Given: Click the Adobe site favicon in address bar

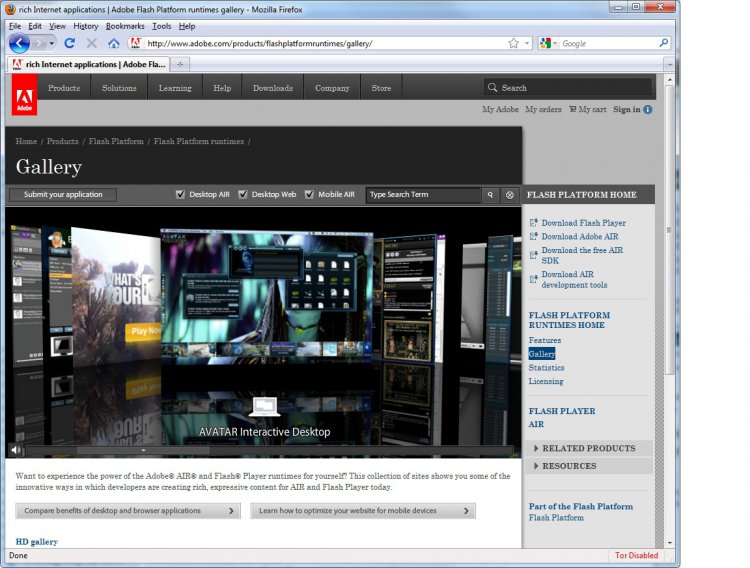Looking at the screenshot, I should click(135, 43).
